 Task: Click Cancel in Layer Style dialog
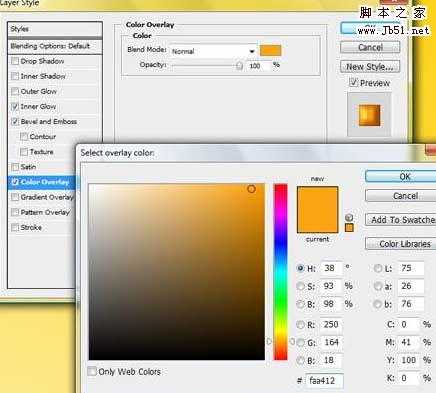[x=370, y=47]
